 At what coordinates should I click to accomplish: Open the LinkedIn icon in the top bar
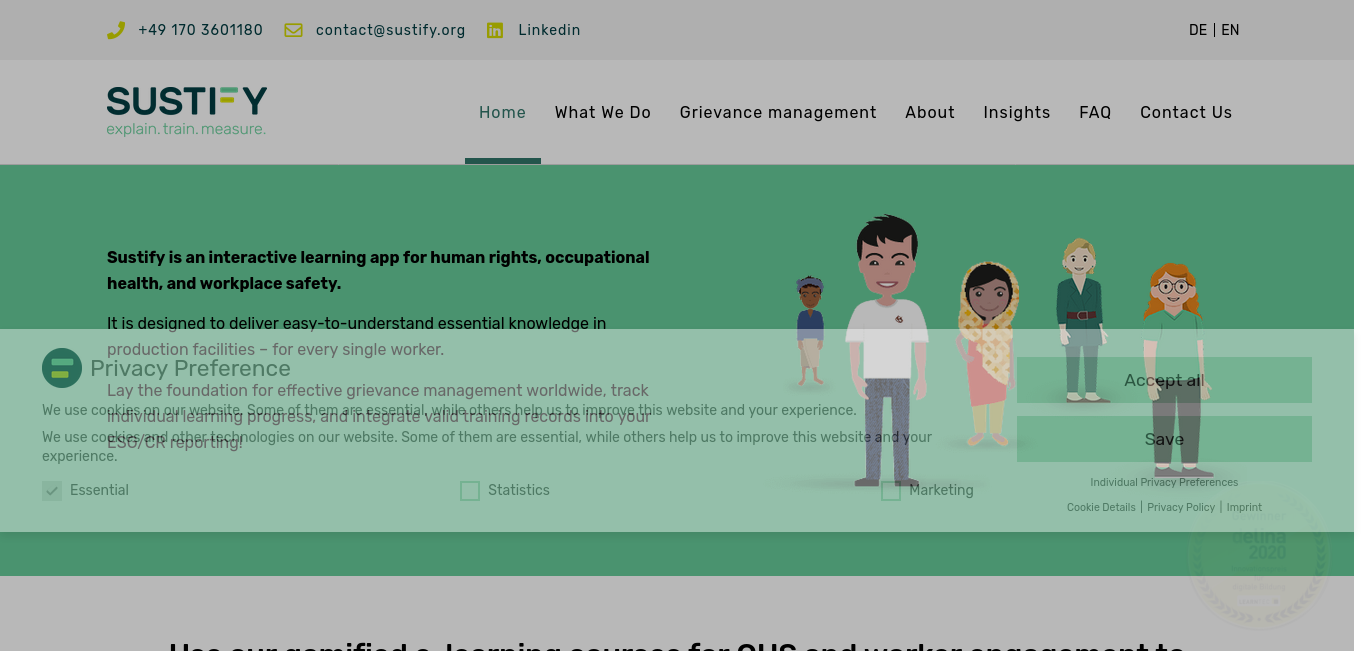pyautogui.click(x=495, y=30)
